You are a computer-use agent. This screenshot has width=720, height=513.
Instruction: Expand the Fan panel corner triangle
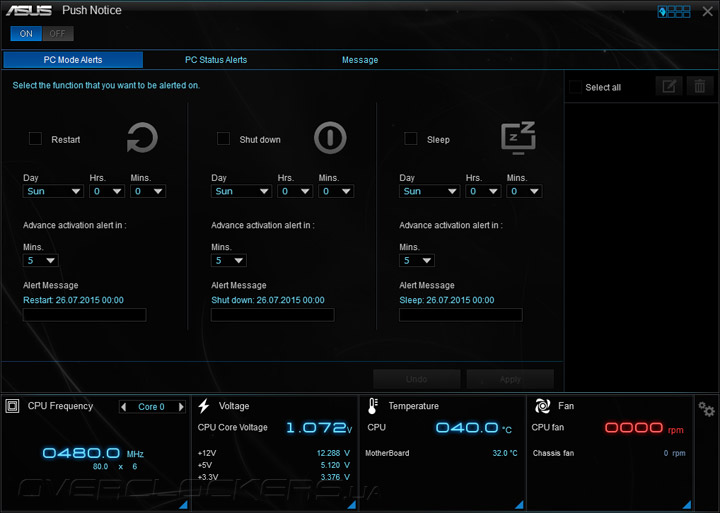click(687, 505)
